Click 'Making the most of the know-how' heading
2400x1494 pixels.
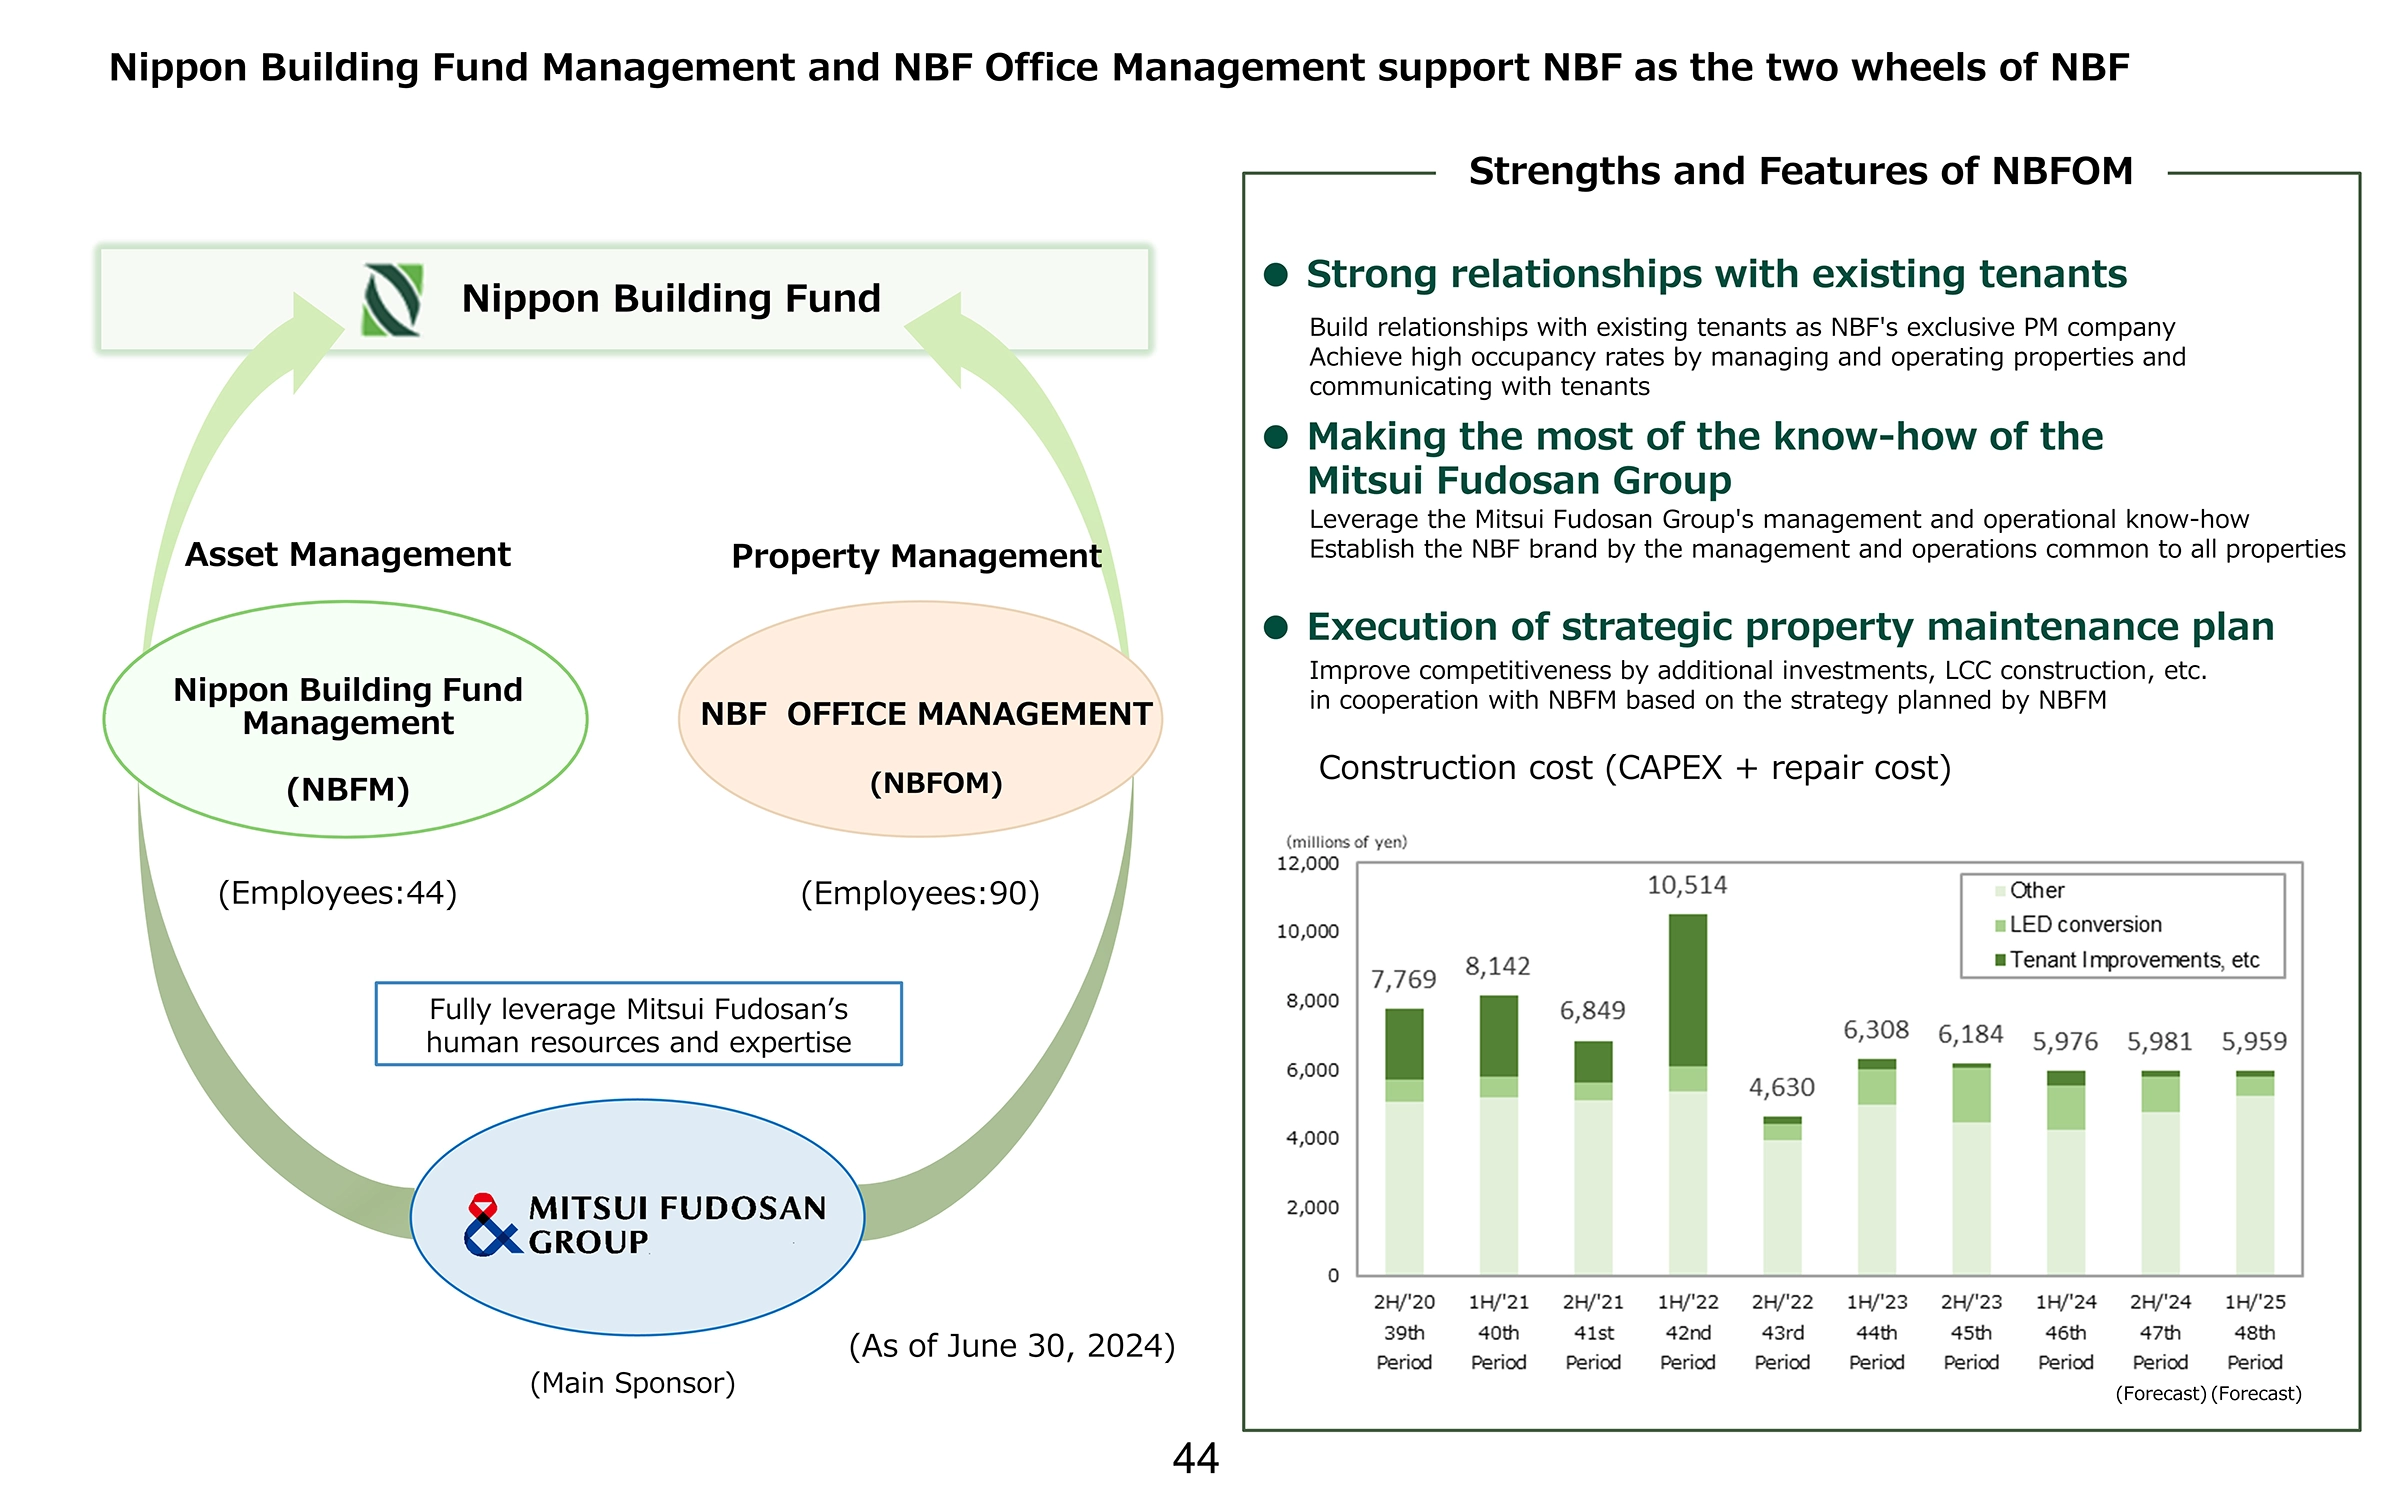coord(1705,458)
